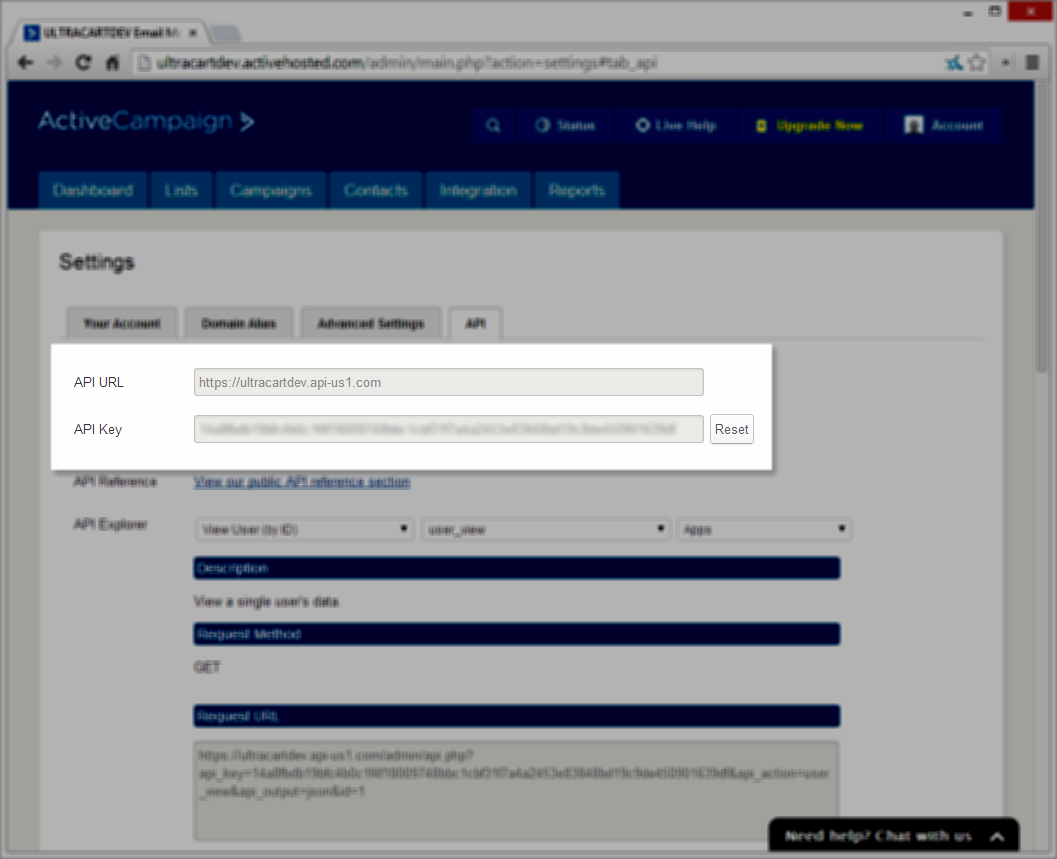Open the Account menu in the header
1057x859 pixels.
pos(944,125)
